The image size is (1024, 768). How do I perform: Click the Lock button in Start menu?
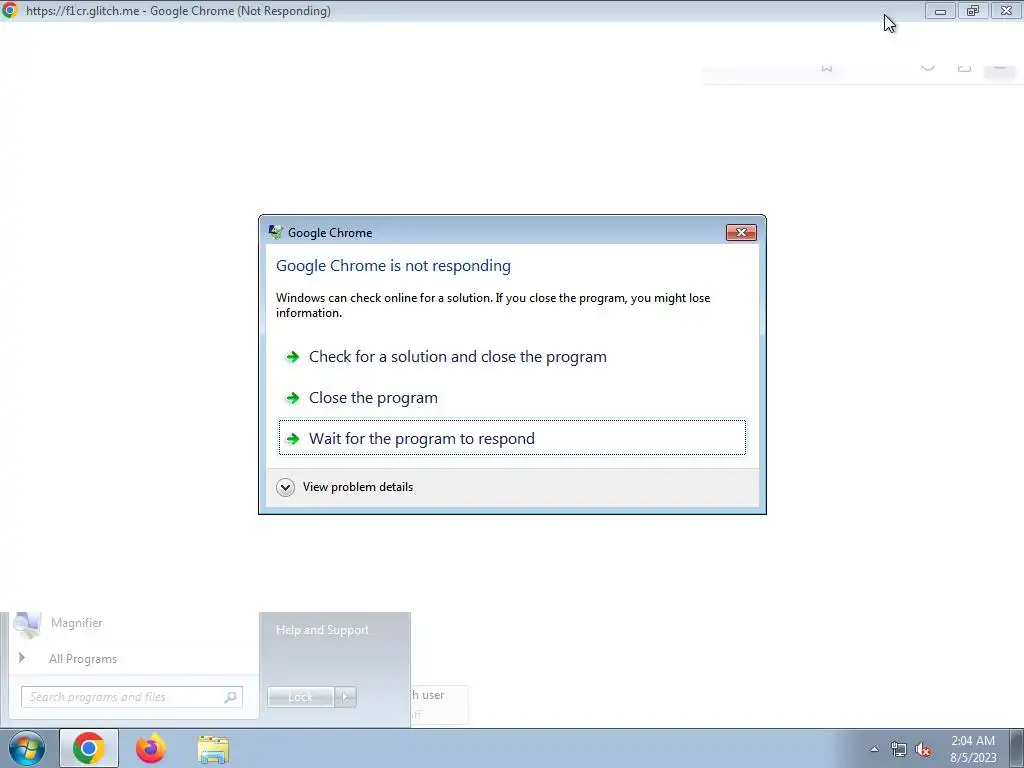300,697
